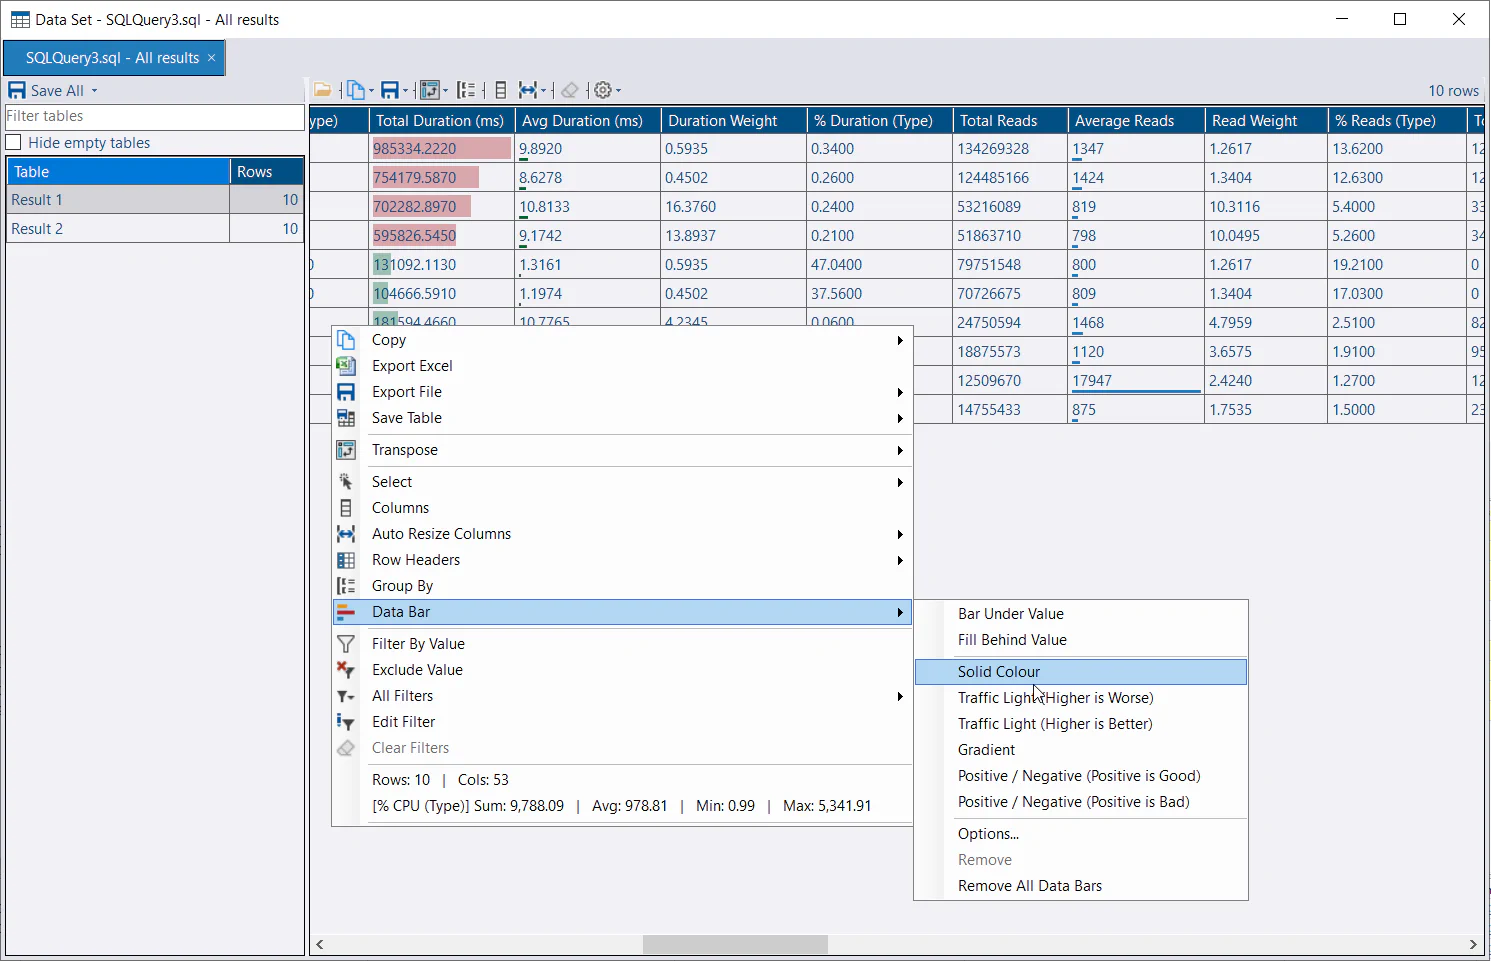This screenshot has height=961, width=1491.
Task: Click the open folder toolbar icon
Action: click(322, 90)
